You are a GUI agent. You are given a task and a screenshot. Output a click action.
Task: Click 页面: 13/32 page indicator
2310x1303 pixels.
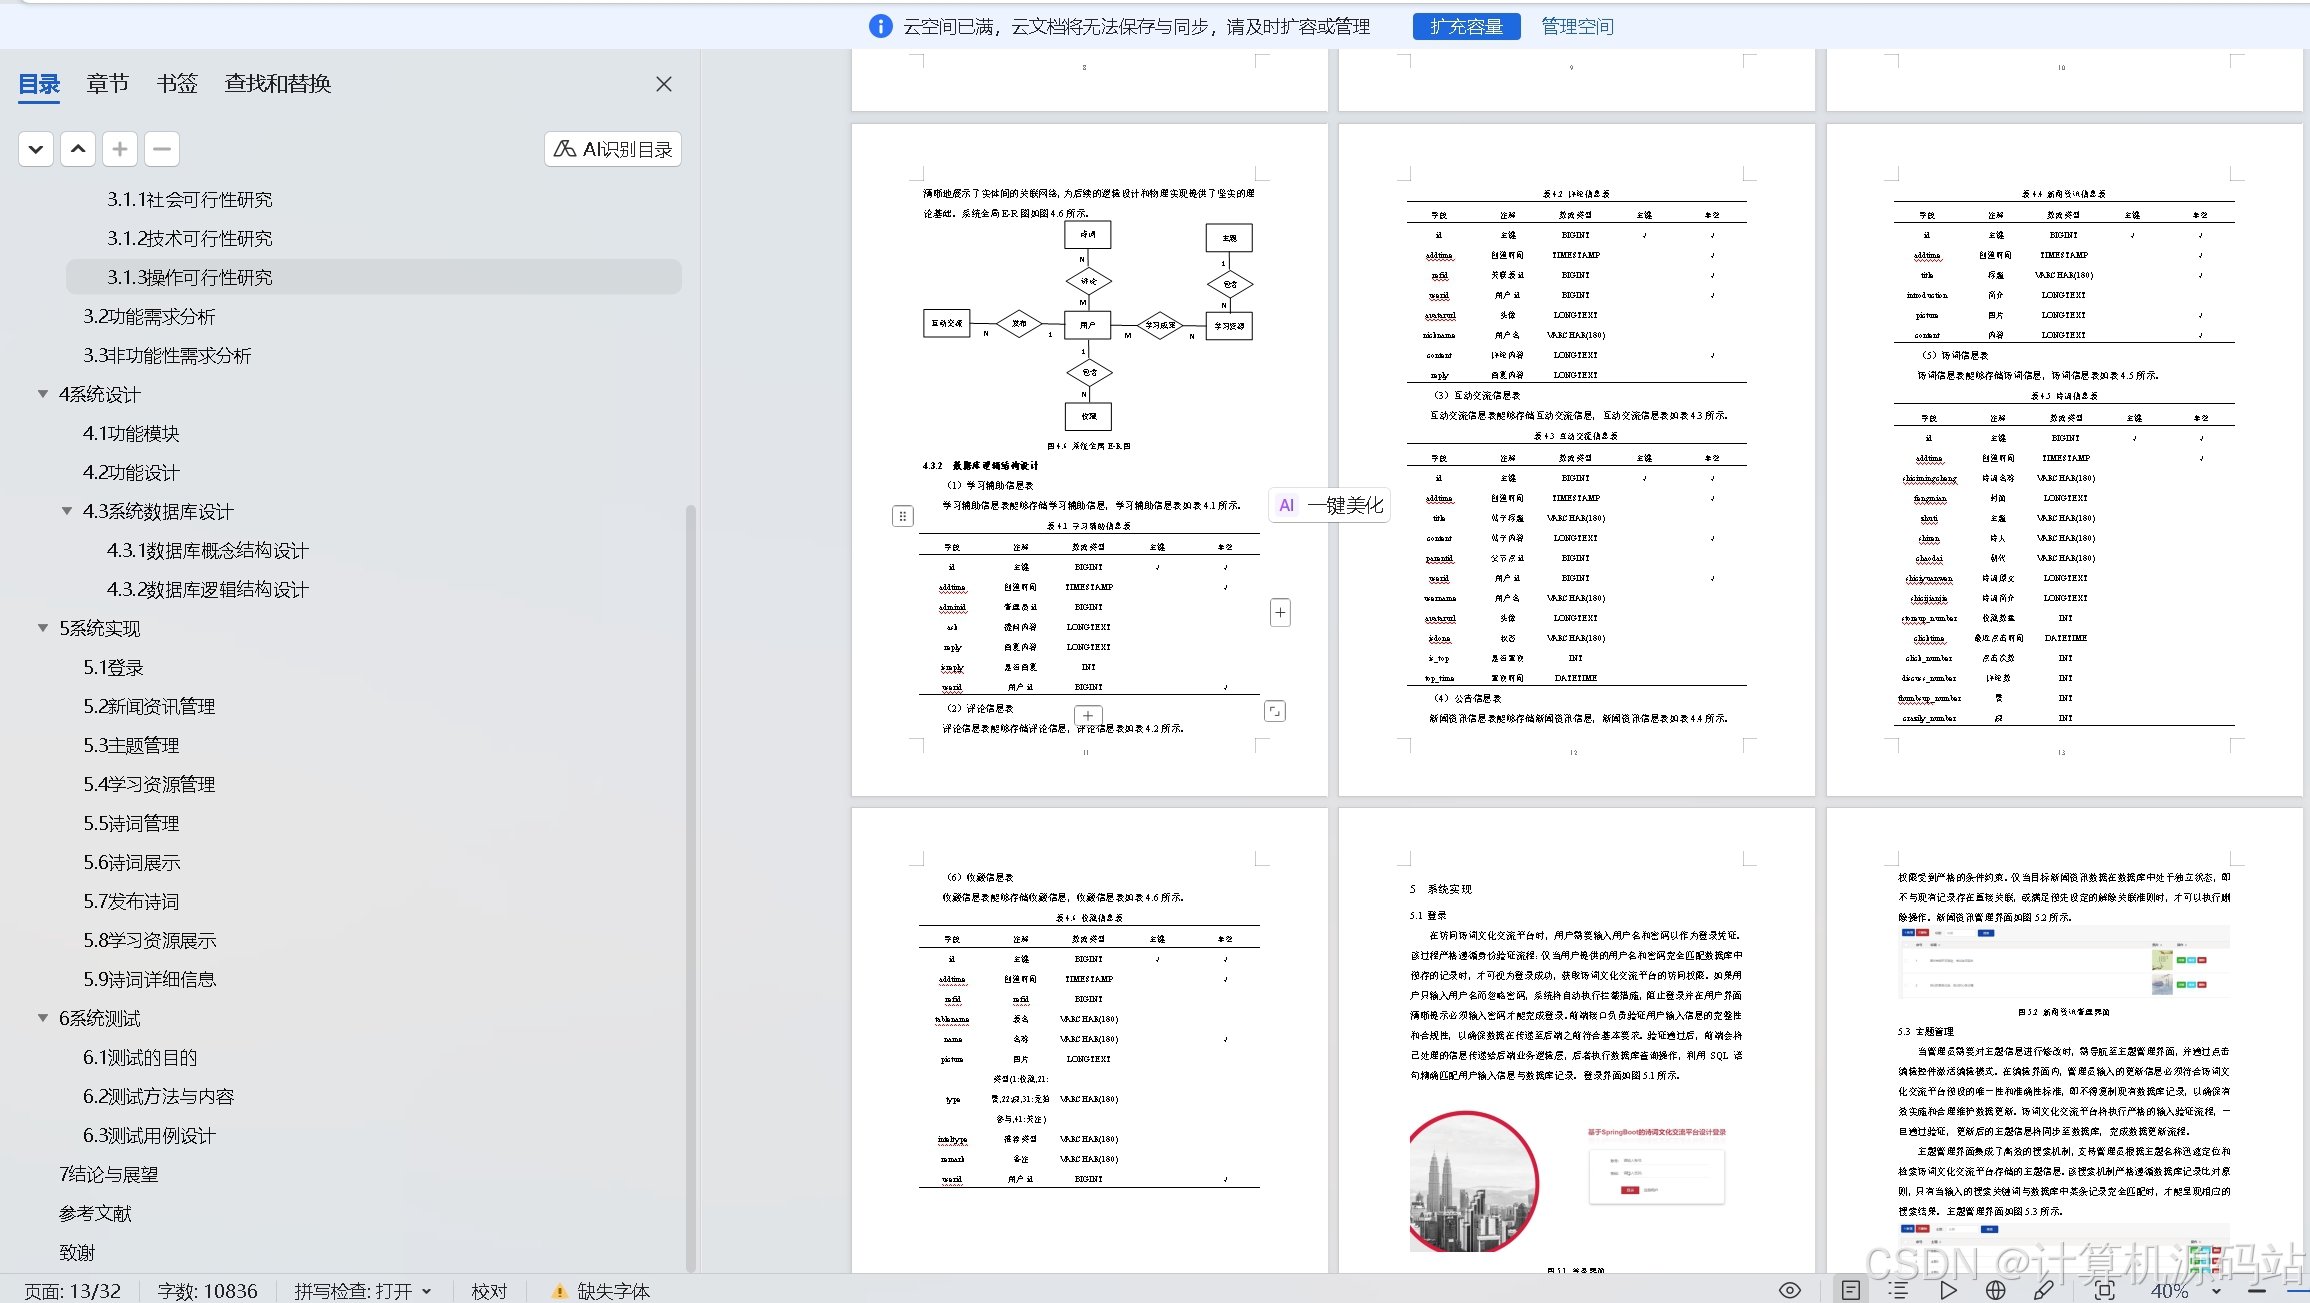pos(73,1291)
